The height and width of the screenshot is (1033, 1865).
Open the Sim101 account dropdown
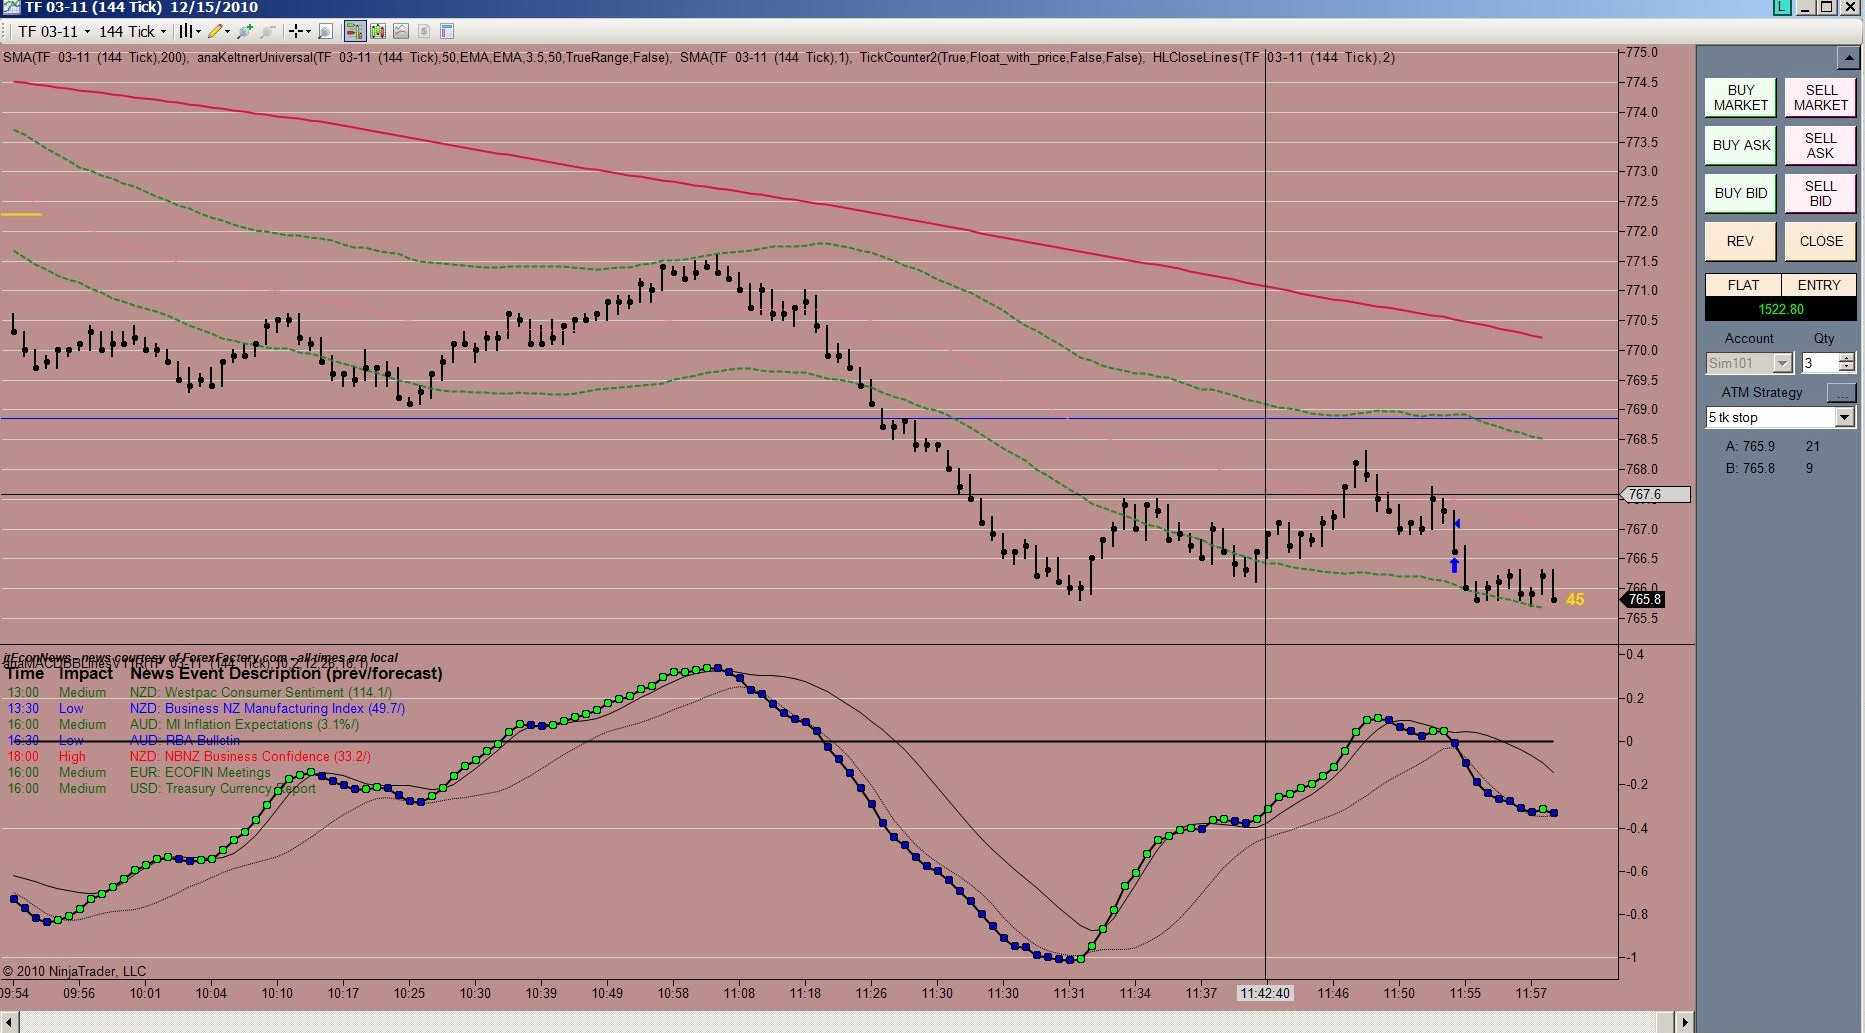(1750, 363)
